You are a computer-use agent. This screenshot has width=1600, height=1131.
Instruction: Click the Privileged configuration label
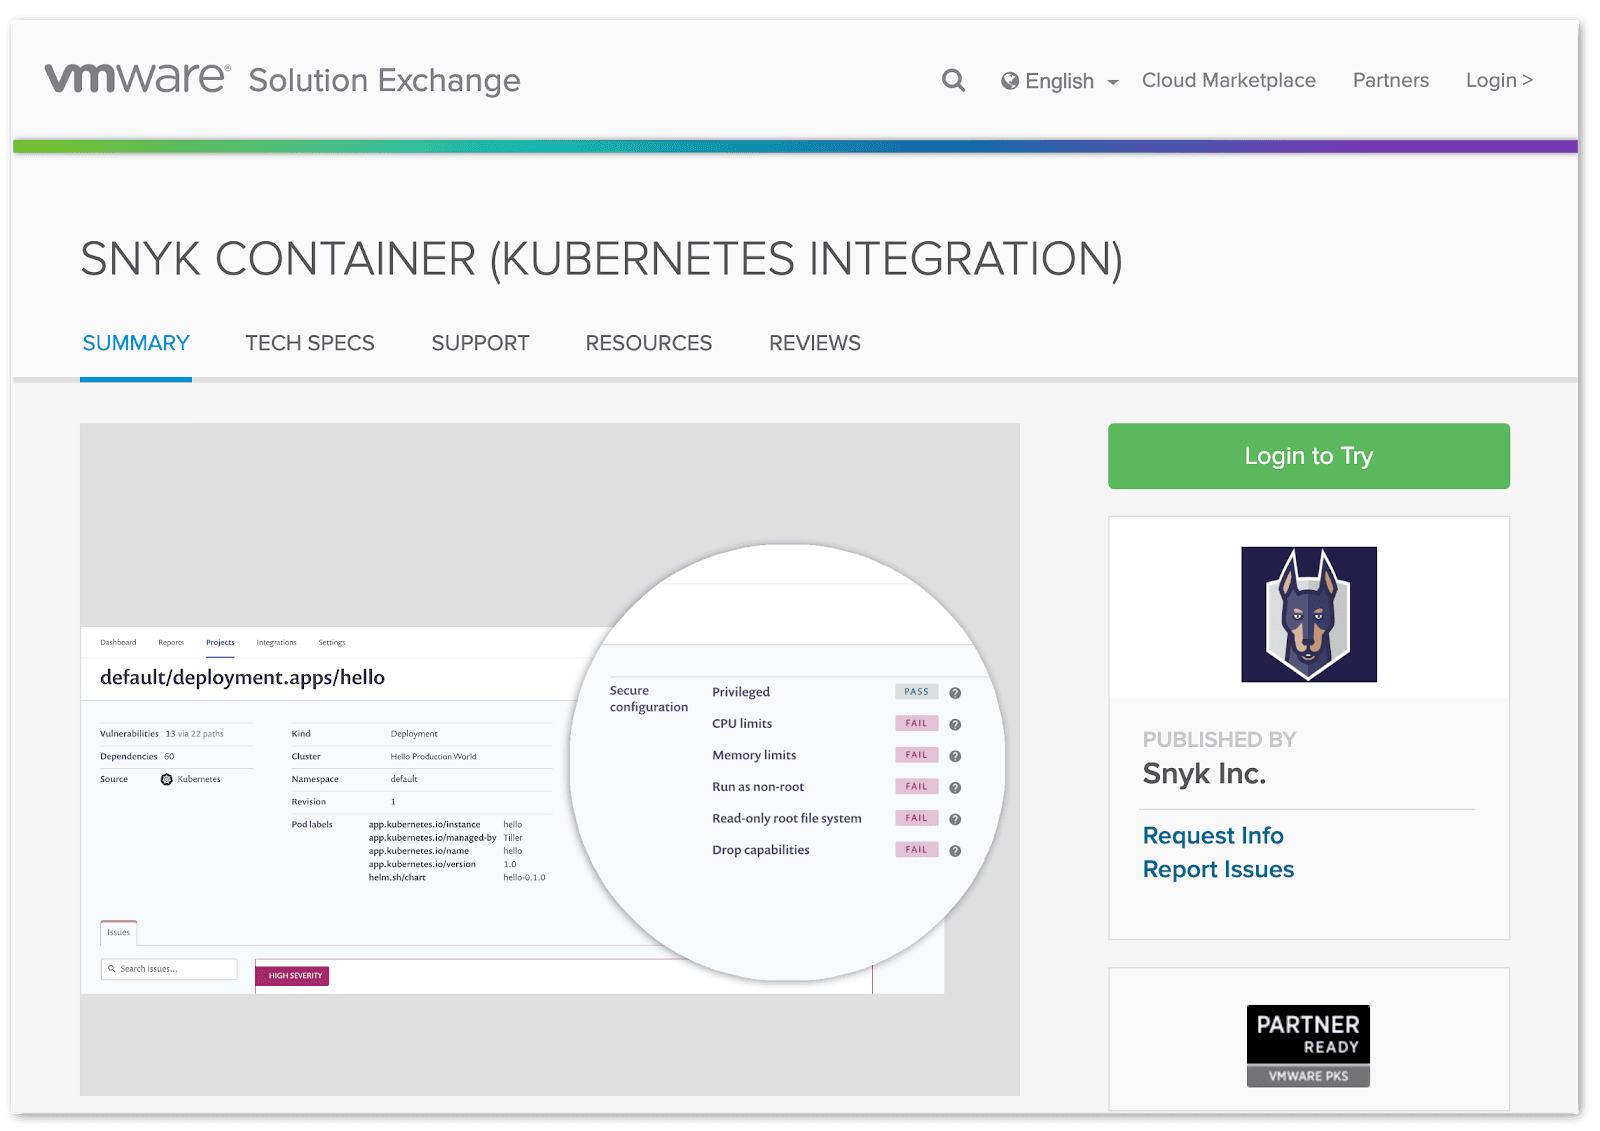coord(741,692)
